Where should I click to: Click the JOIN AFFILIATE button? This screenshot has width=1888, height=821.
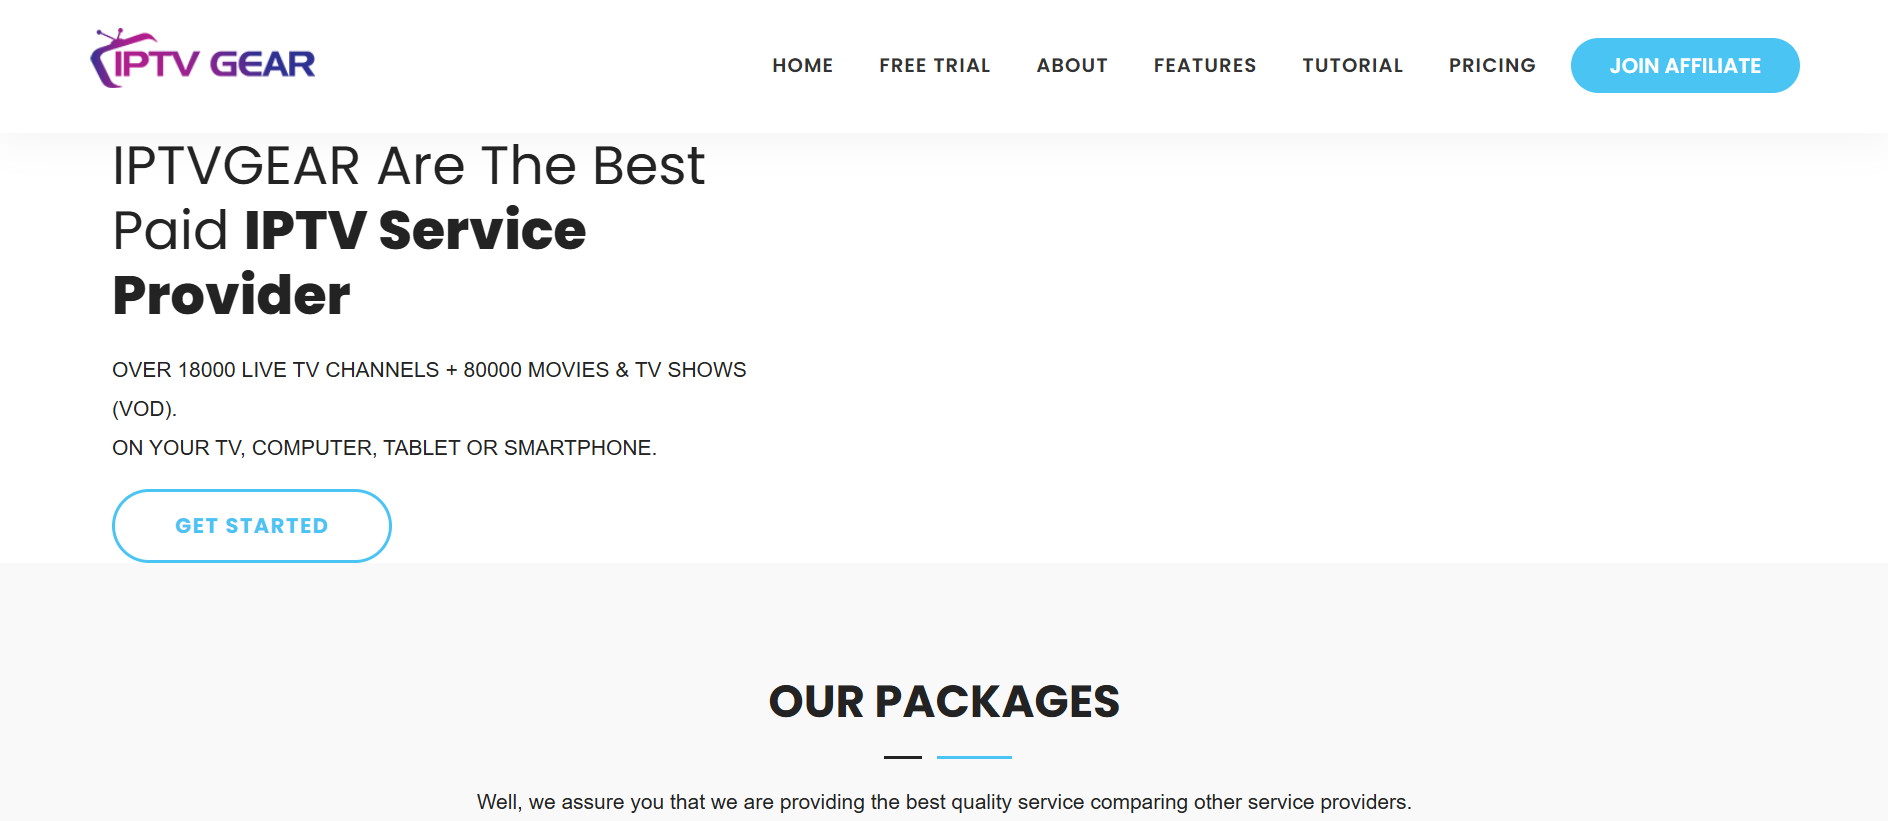(1685, 66)
